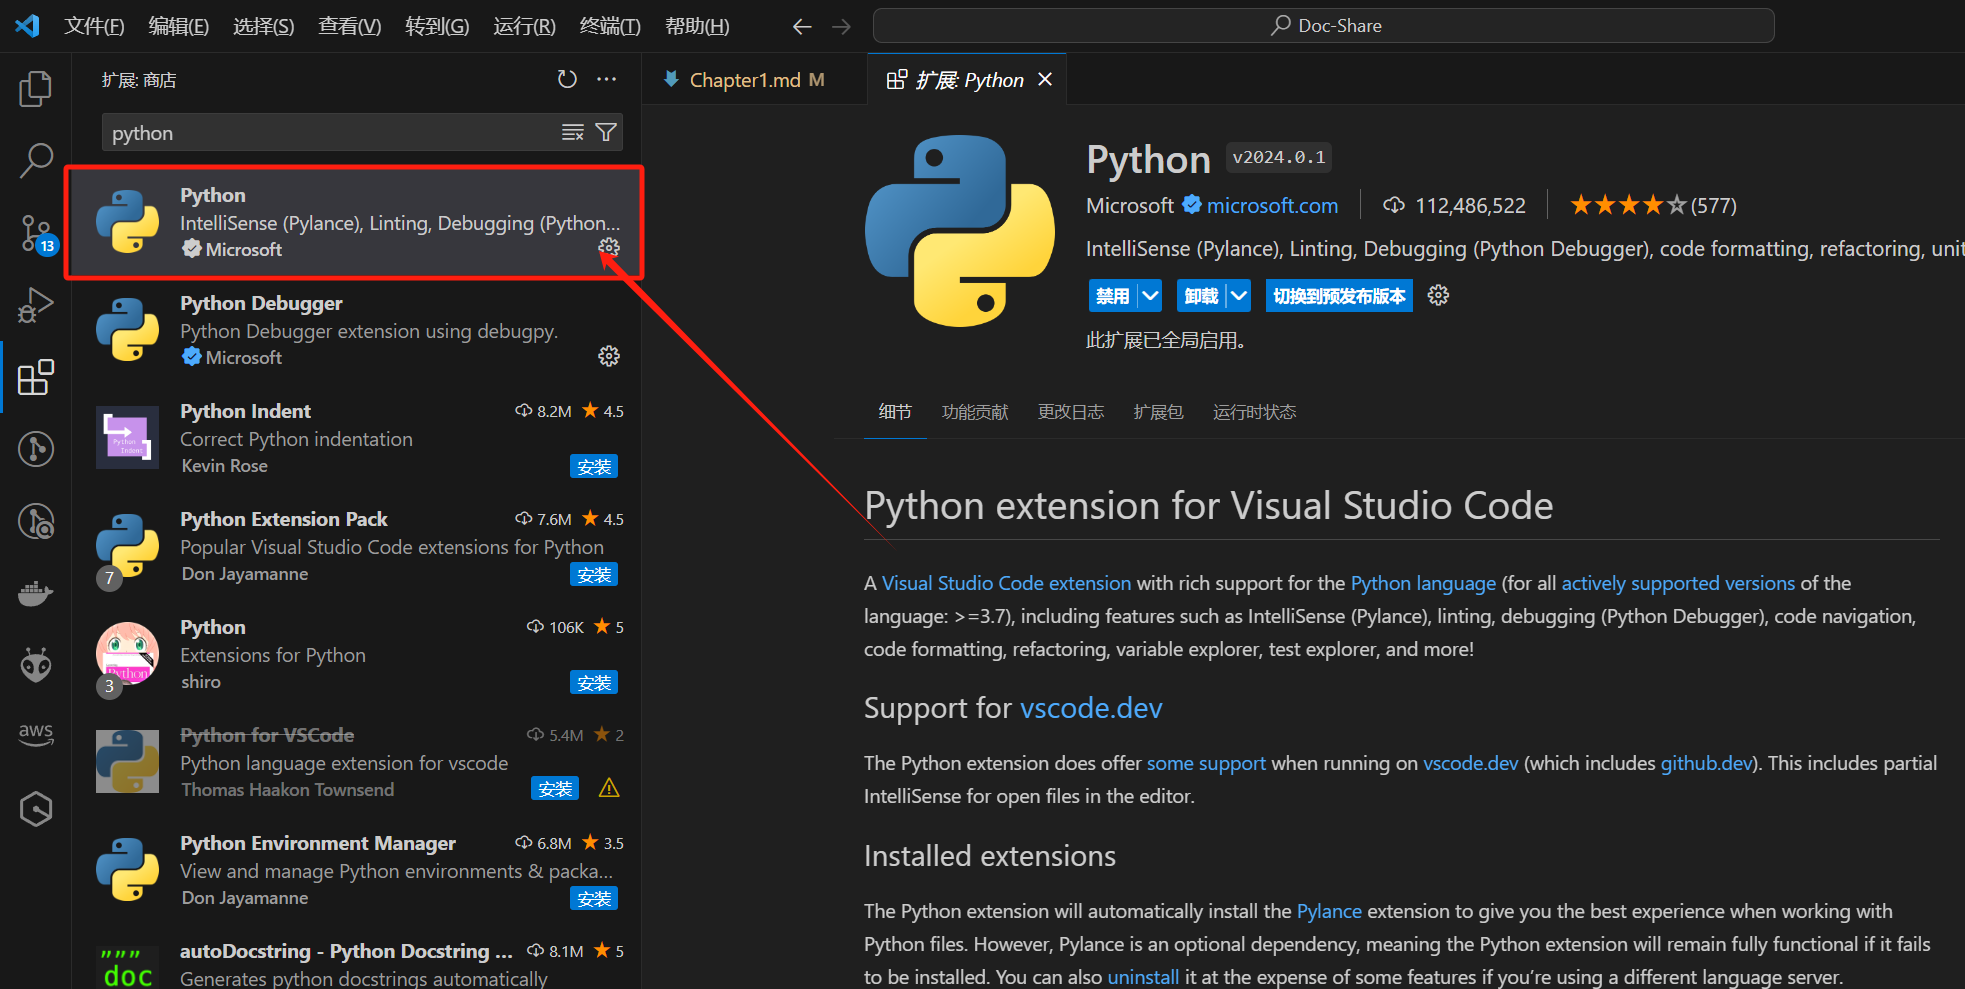Screen dimensions: 1965x989
Task: Open the Pylance link
Action: coord(1329,911)
